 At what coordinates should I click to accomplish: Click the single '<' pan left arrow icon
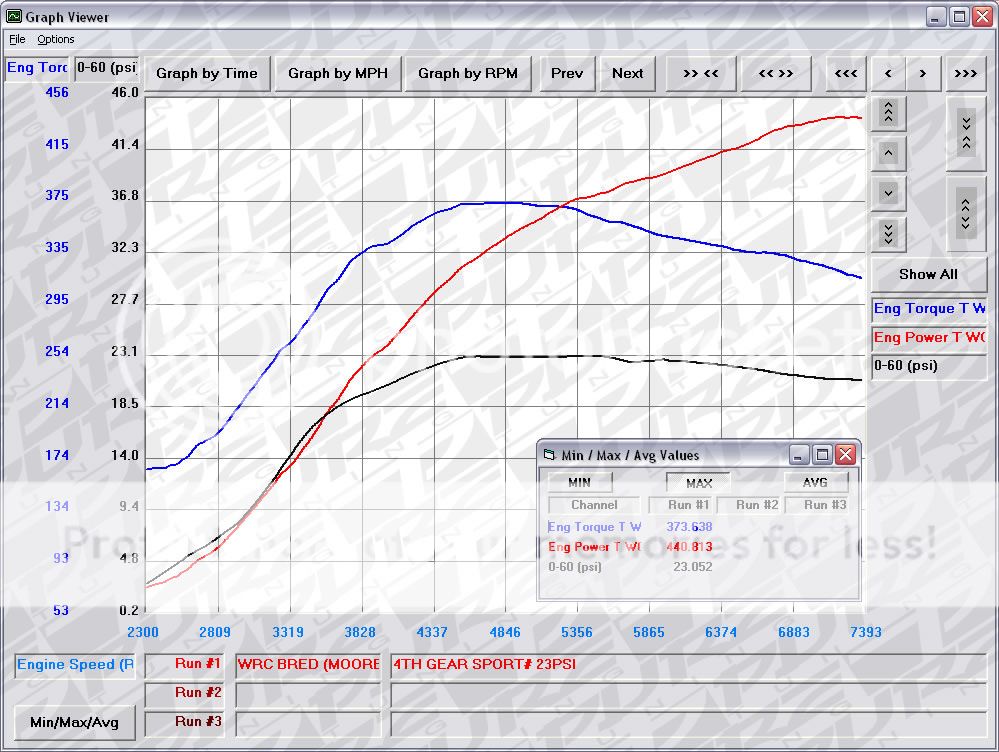887,73
